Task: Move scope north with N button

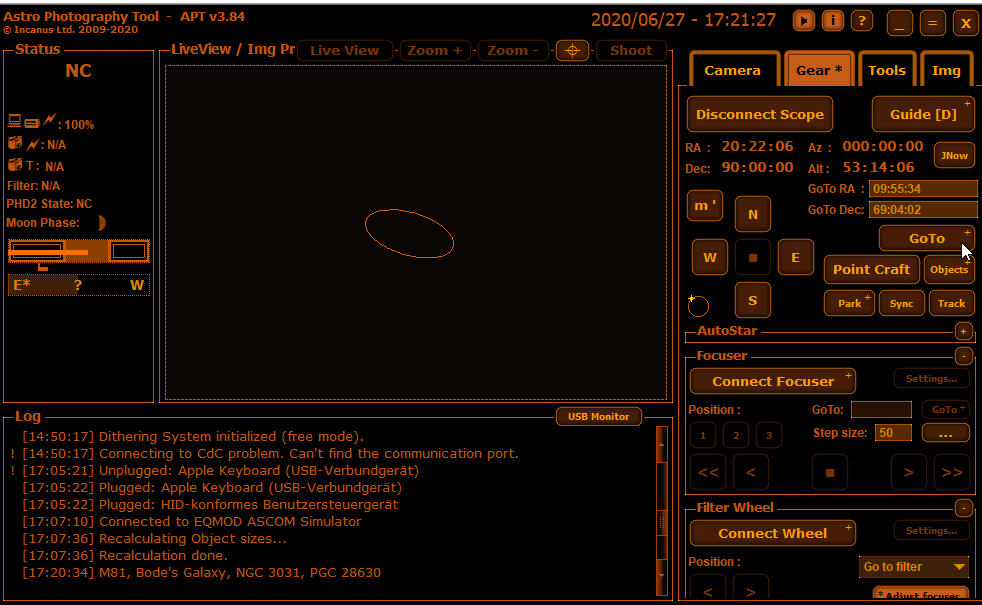Action: 752,214
